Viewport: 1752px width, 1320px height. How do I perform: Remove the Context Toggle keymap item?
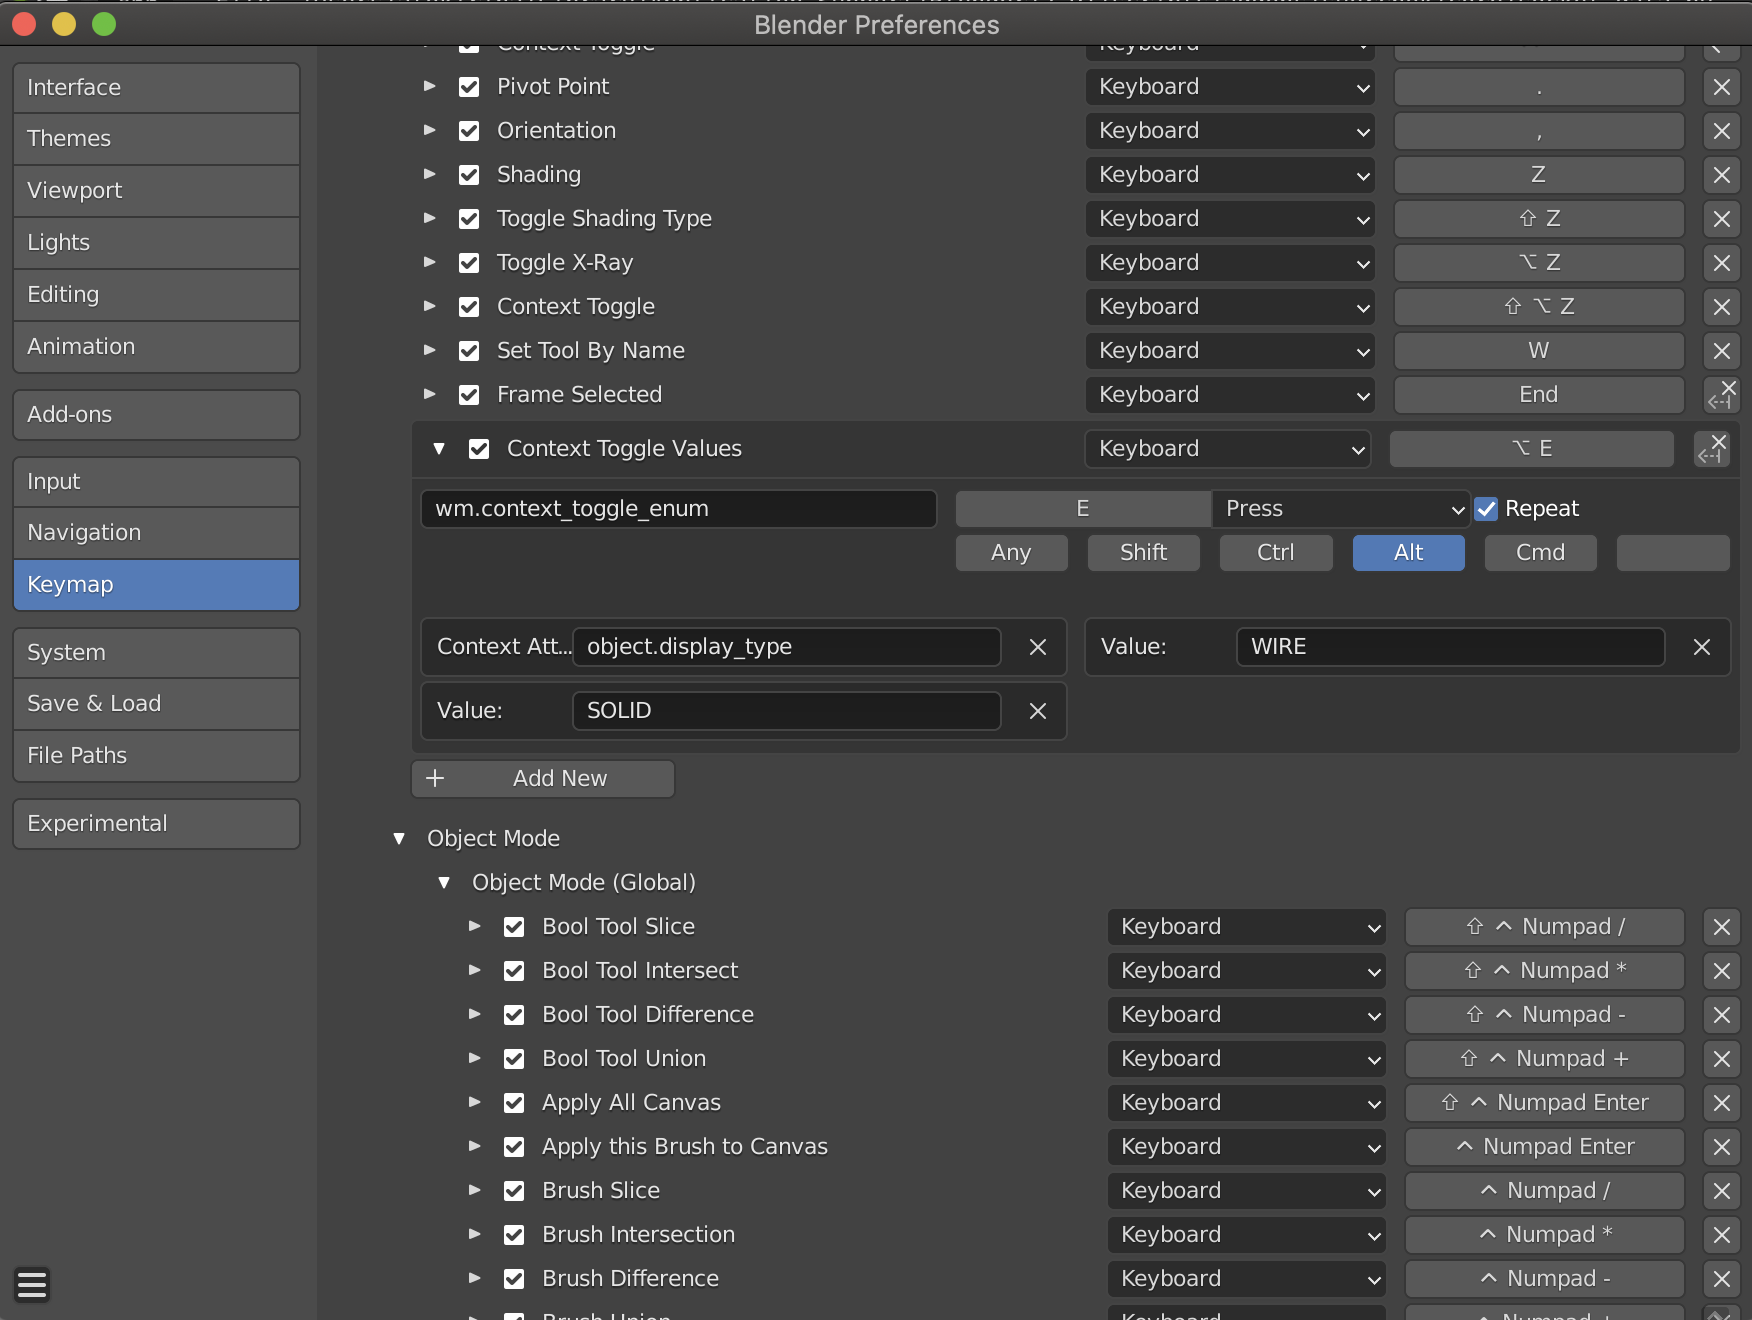point(1721,307)
